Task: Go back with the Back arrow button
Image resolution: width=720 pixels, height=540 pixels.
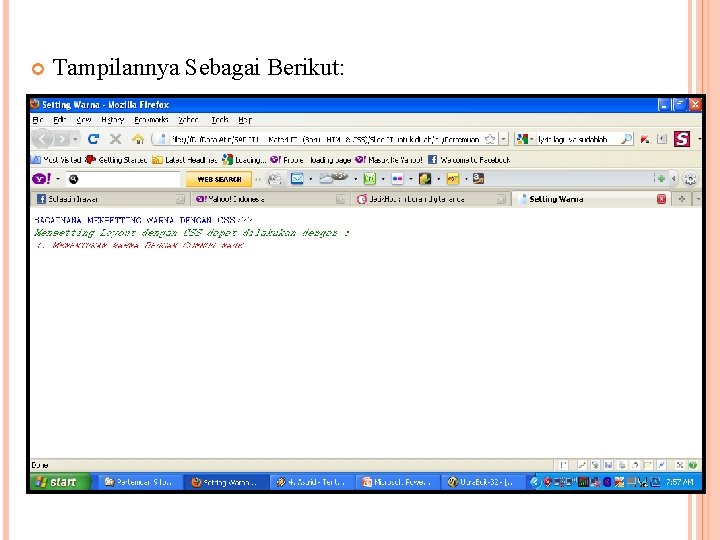Action: click(42, 139)
